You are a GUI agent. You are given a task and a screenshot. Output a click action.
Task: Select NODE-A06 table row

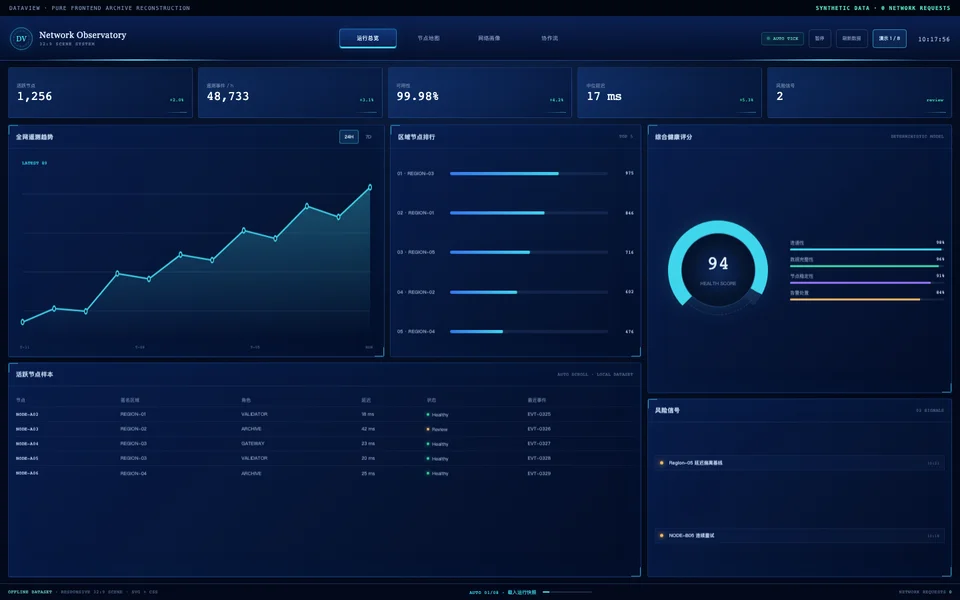point(324,473)
